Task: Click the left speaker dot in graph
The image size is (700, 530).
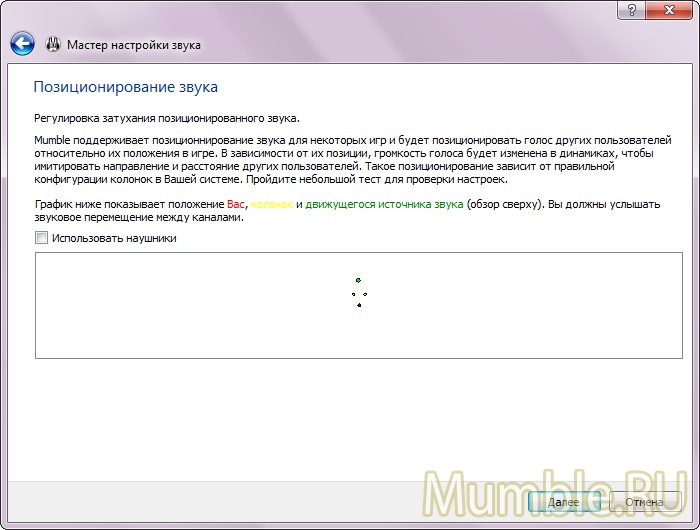Action: click(x=353, y=294)
